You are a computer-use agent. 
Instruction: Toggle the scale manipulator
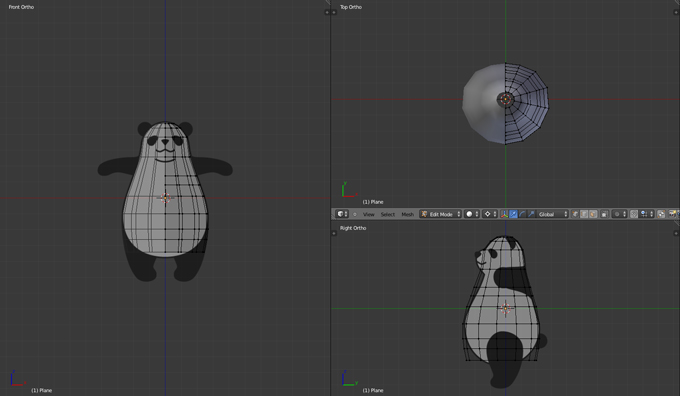(531, 214)
